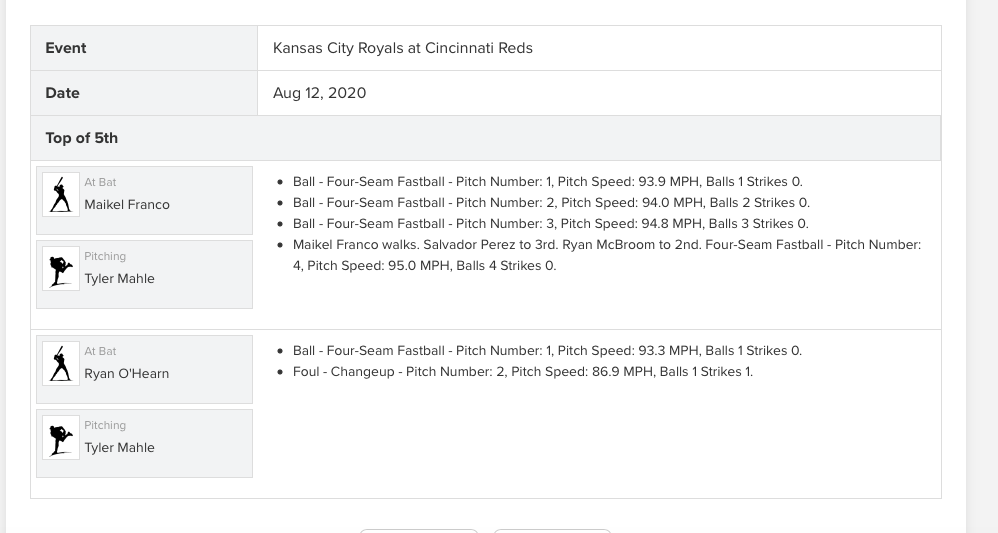The height and width of the screenshot is (533, 998).
Task: Click the Aug 12, 2020 date value
Action: pos(320,93)
